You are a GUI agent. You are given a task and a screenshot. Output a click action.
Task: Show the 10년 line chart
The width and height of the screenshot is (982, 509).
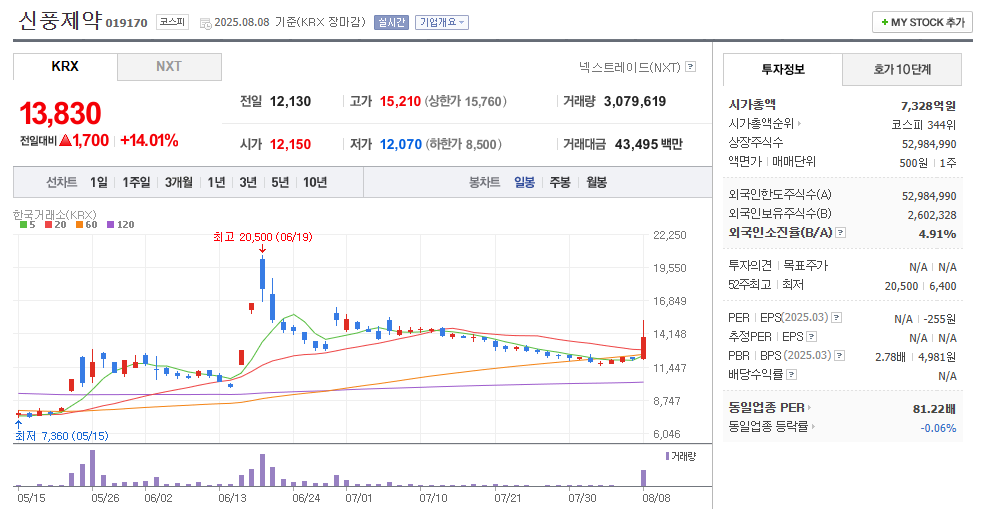[x=315, y=182]
